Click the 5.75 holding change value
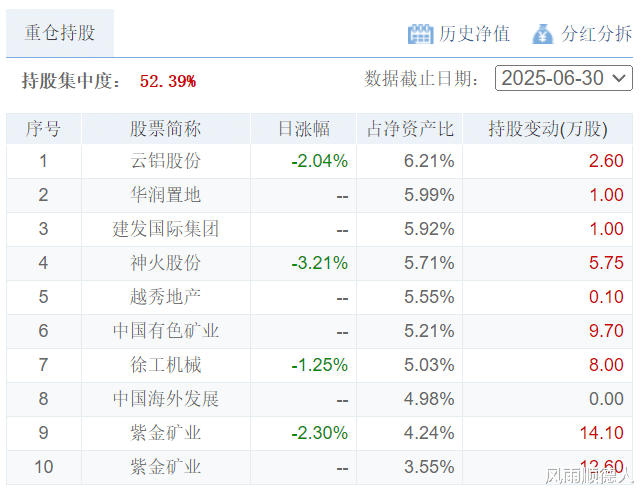Viewport: 644px width, 497px height. coord(606,263)
